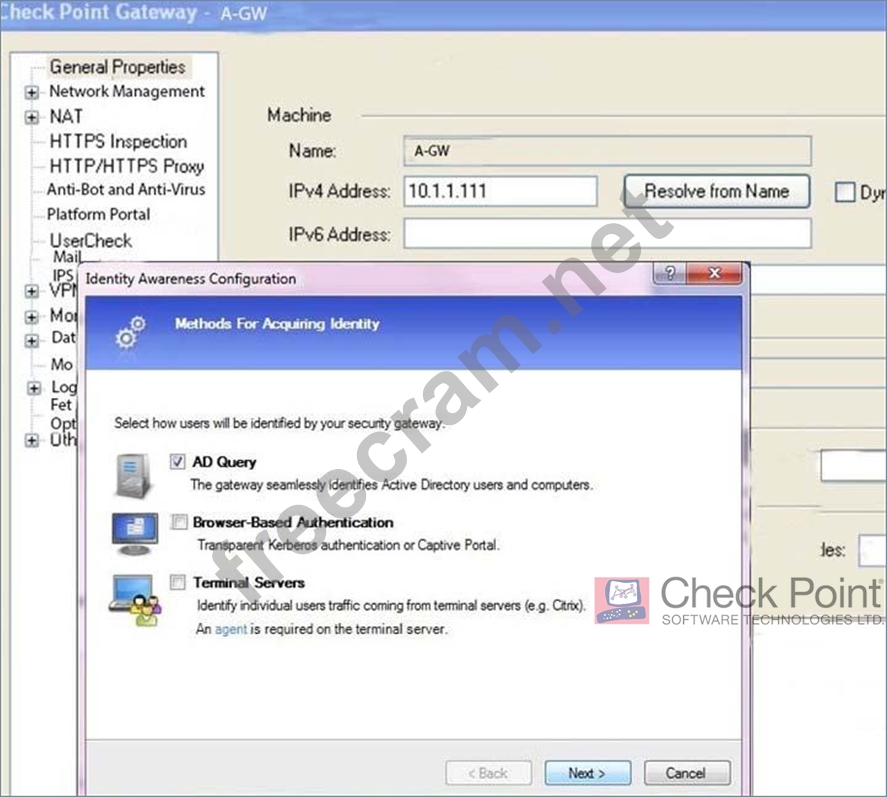This screenshot has height=797, width=887.
Task: Toggle the AD Query checkbox
Action: (178, 462)
